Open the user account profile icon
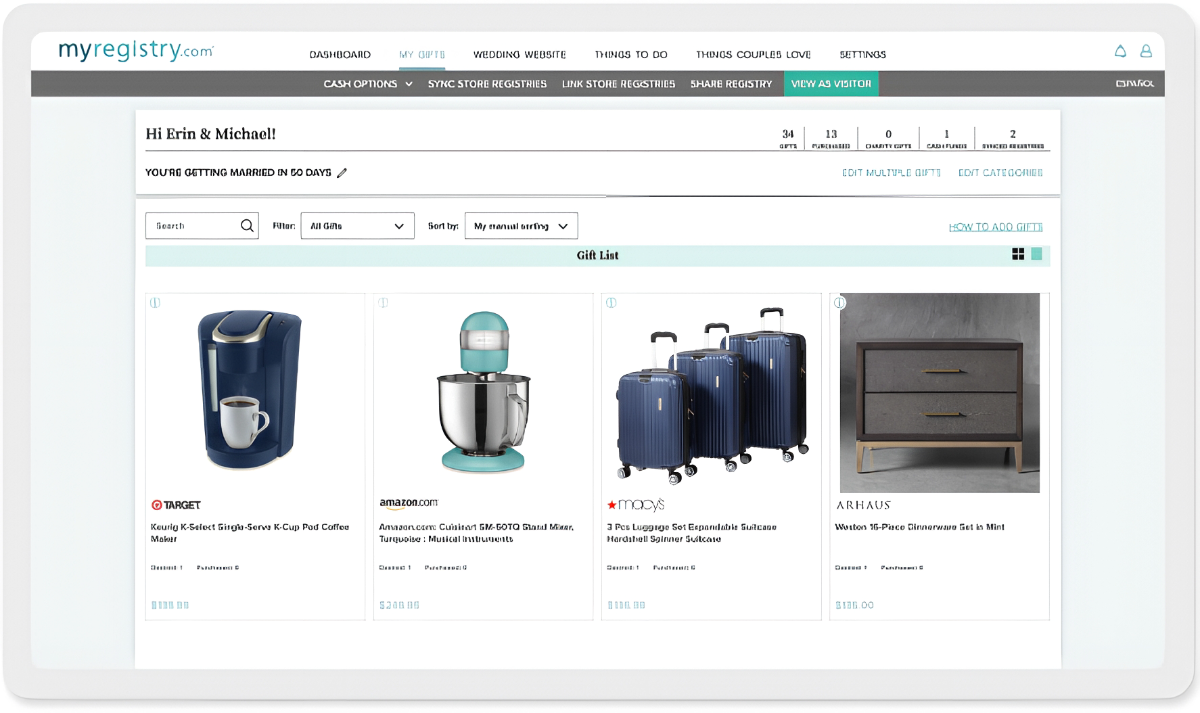 [x=1146, y=51]
